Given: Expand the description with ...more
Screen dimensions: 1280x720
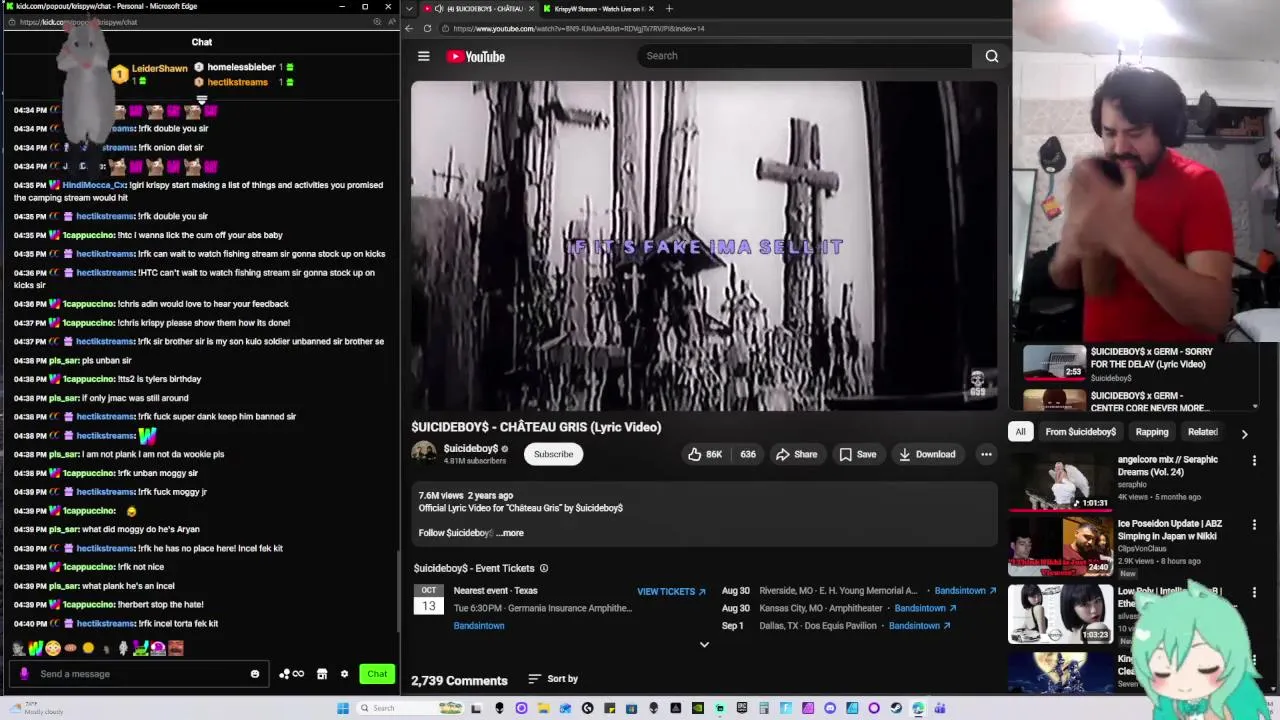Looking at the screenshot, I should (x=510, y=533).
